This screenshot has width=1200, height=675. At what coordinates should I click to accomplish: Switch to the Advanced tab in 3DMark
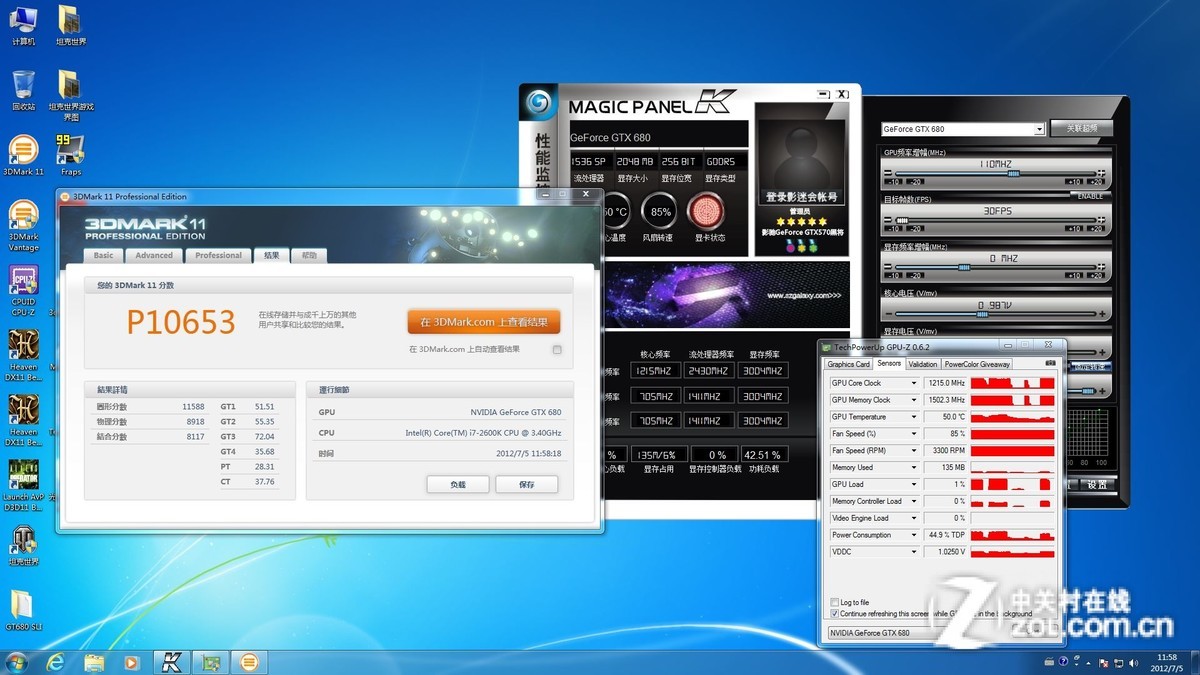click(x=154, y=255)
